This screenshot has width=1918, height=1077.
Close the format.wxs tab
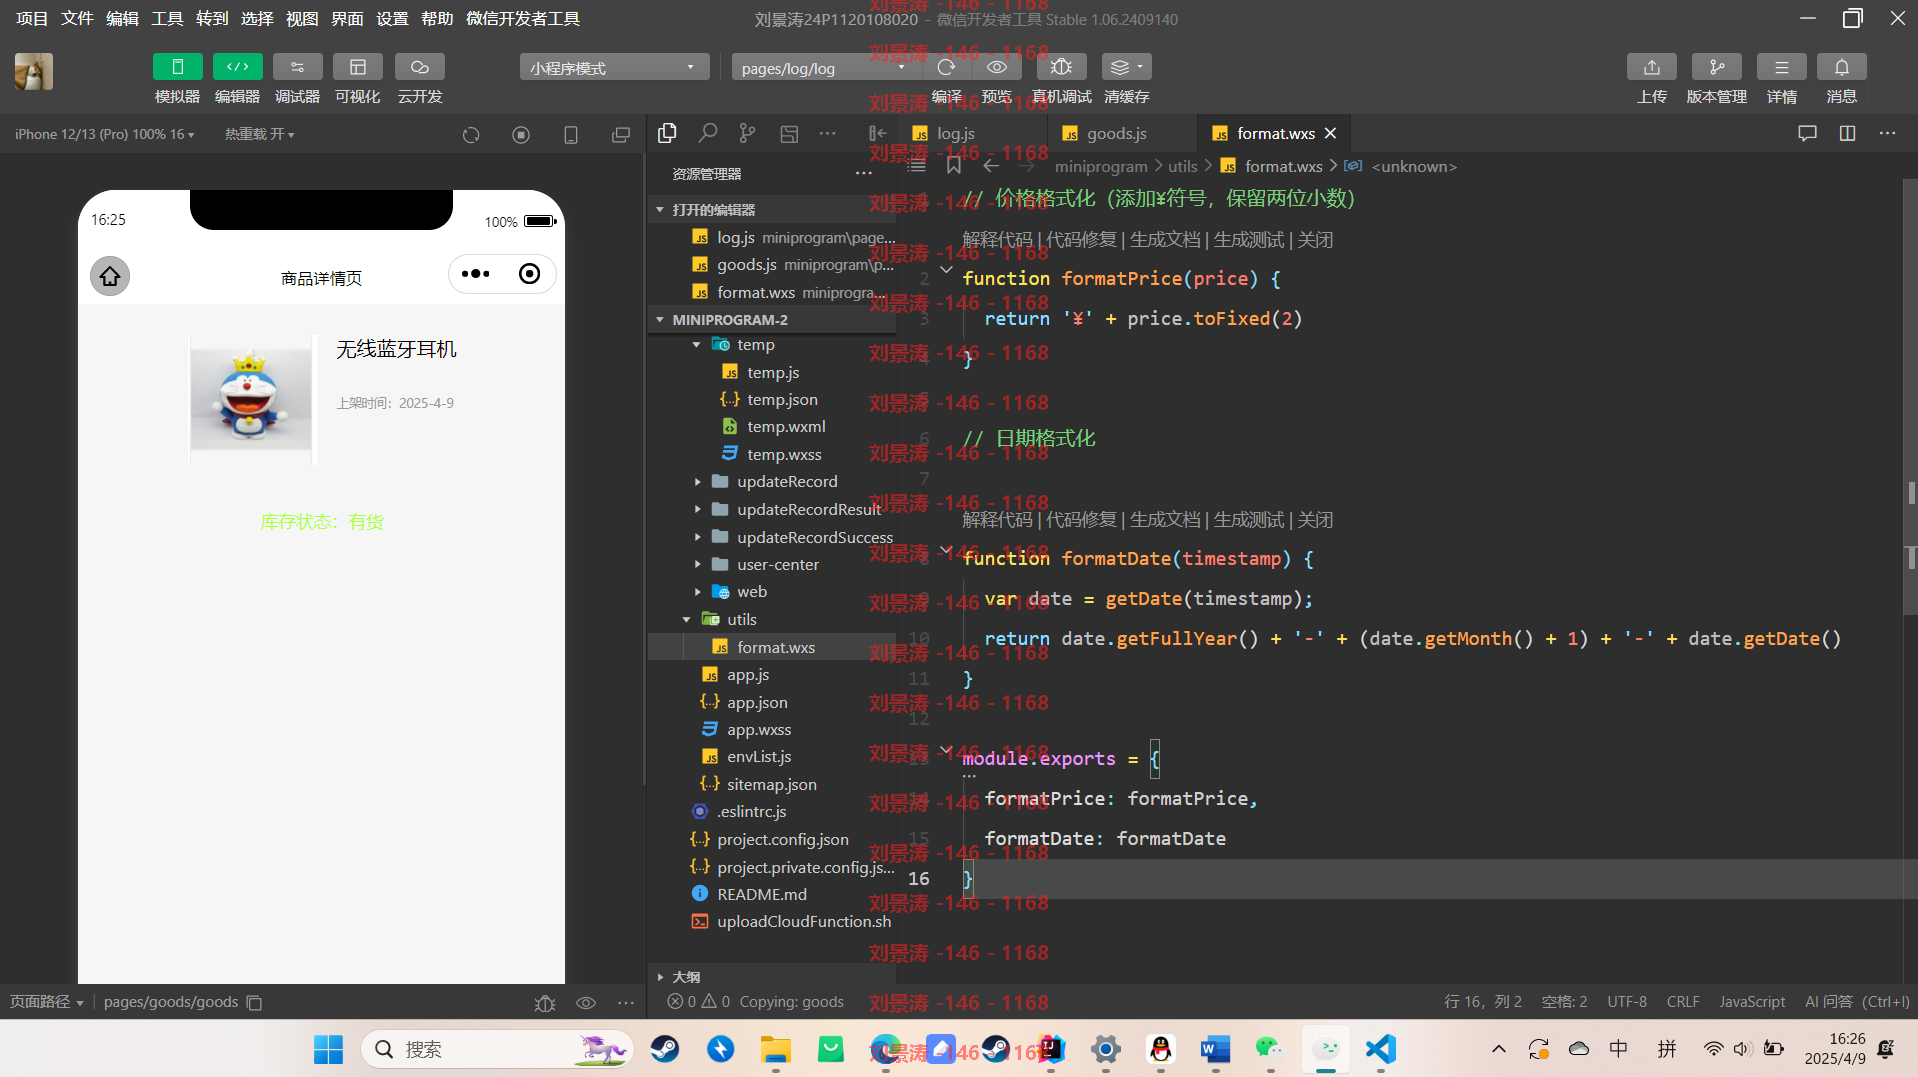pos(1330,133)
